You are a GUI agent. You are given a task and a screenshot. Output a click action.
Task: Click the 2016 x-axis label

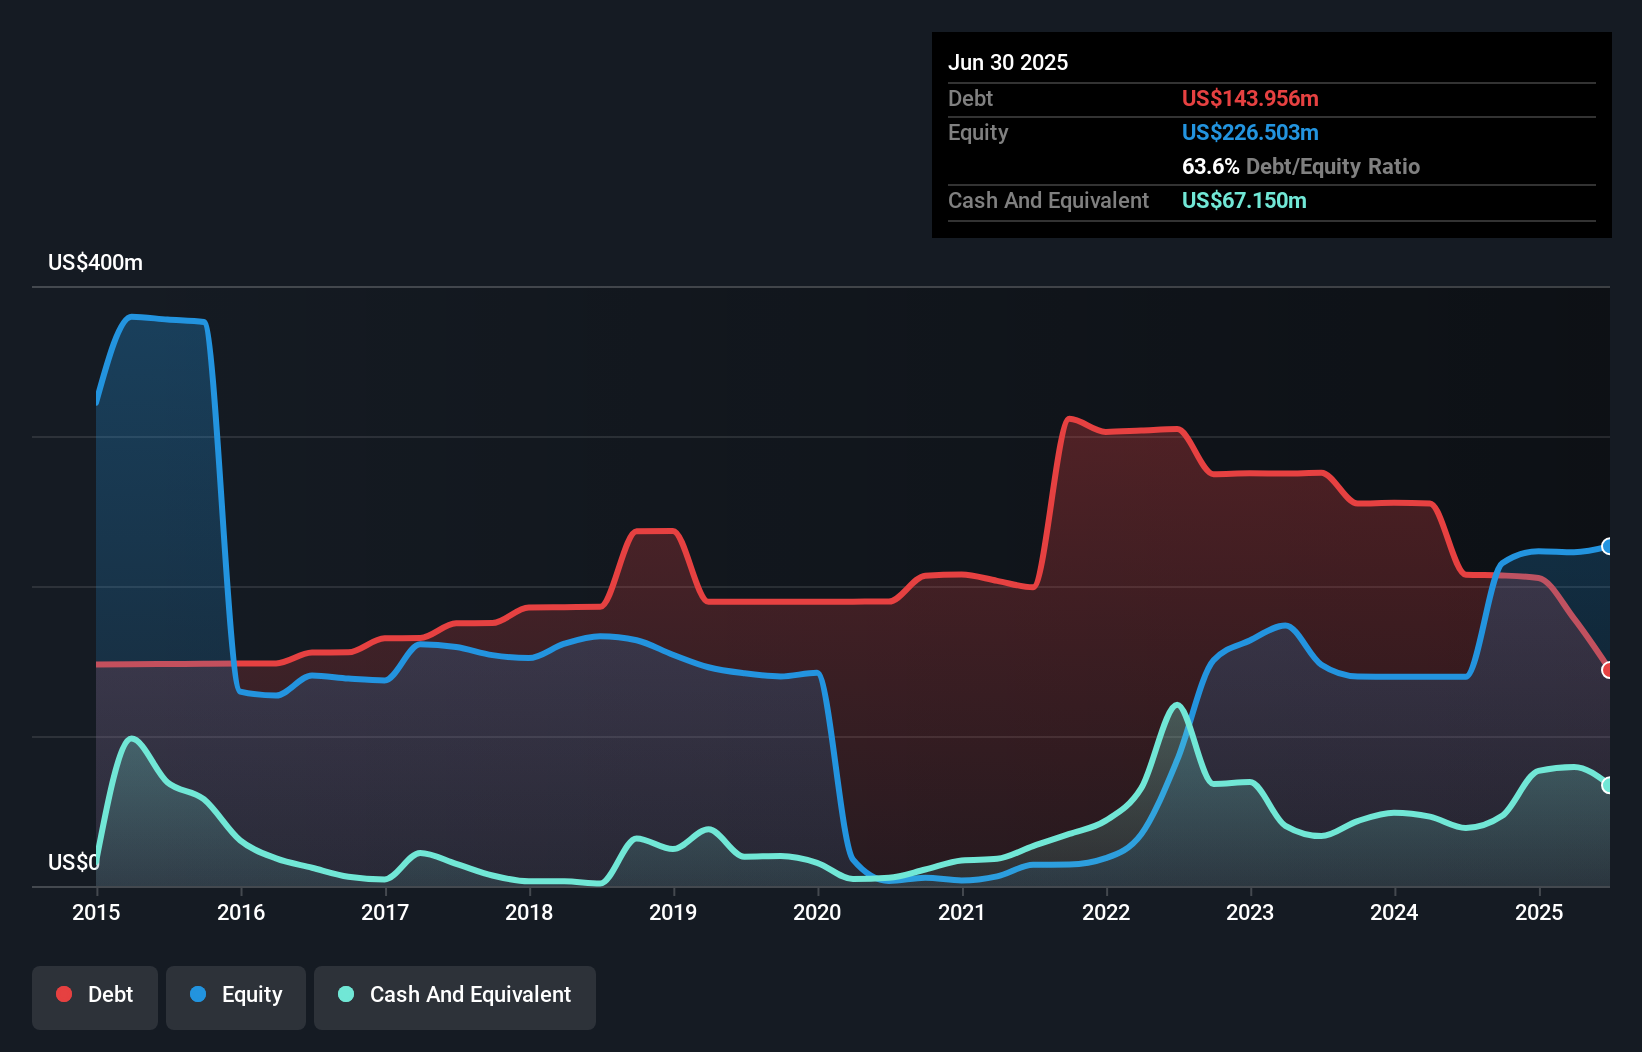(241, 912)
